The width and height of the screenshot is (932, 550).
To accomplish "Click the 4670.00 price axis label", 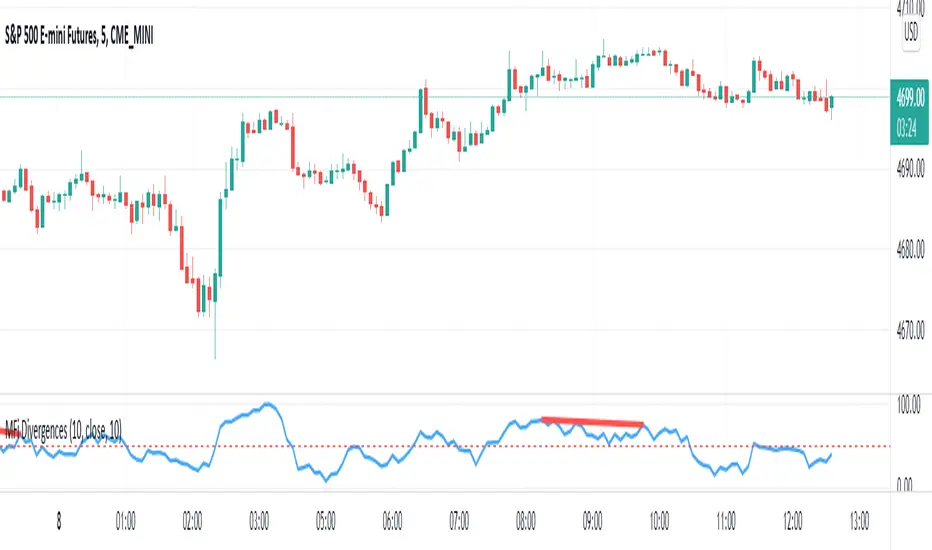I will [912, 330].
